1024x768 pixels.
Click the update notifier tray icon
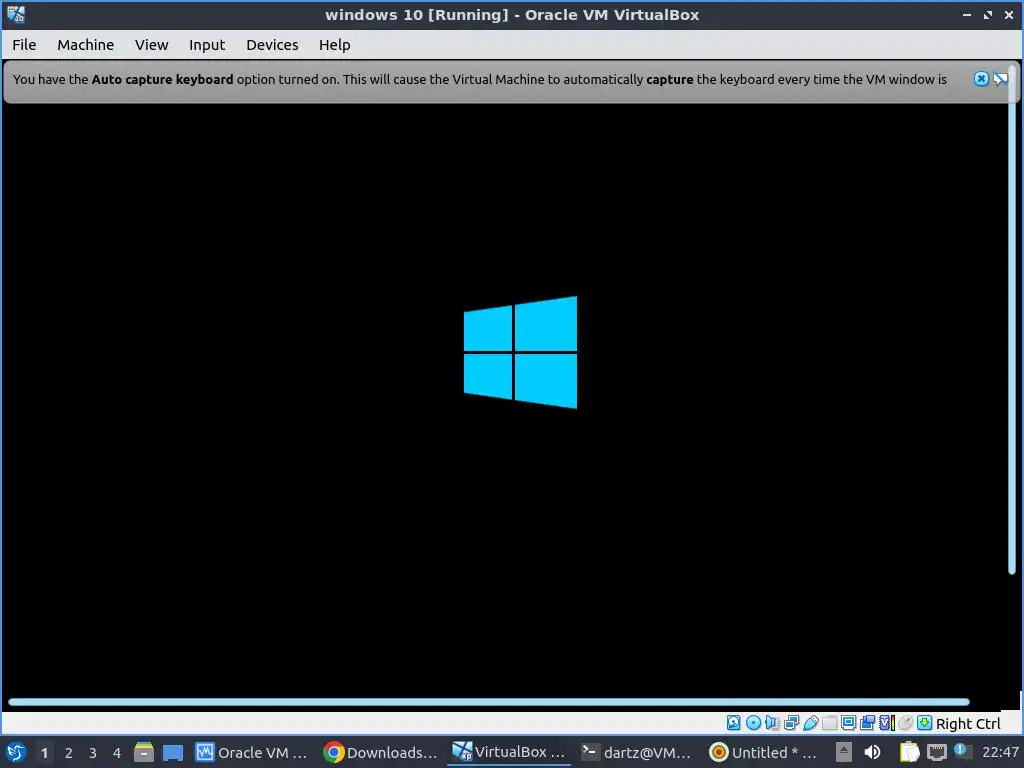click(x=961, y=750)
